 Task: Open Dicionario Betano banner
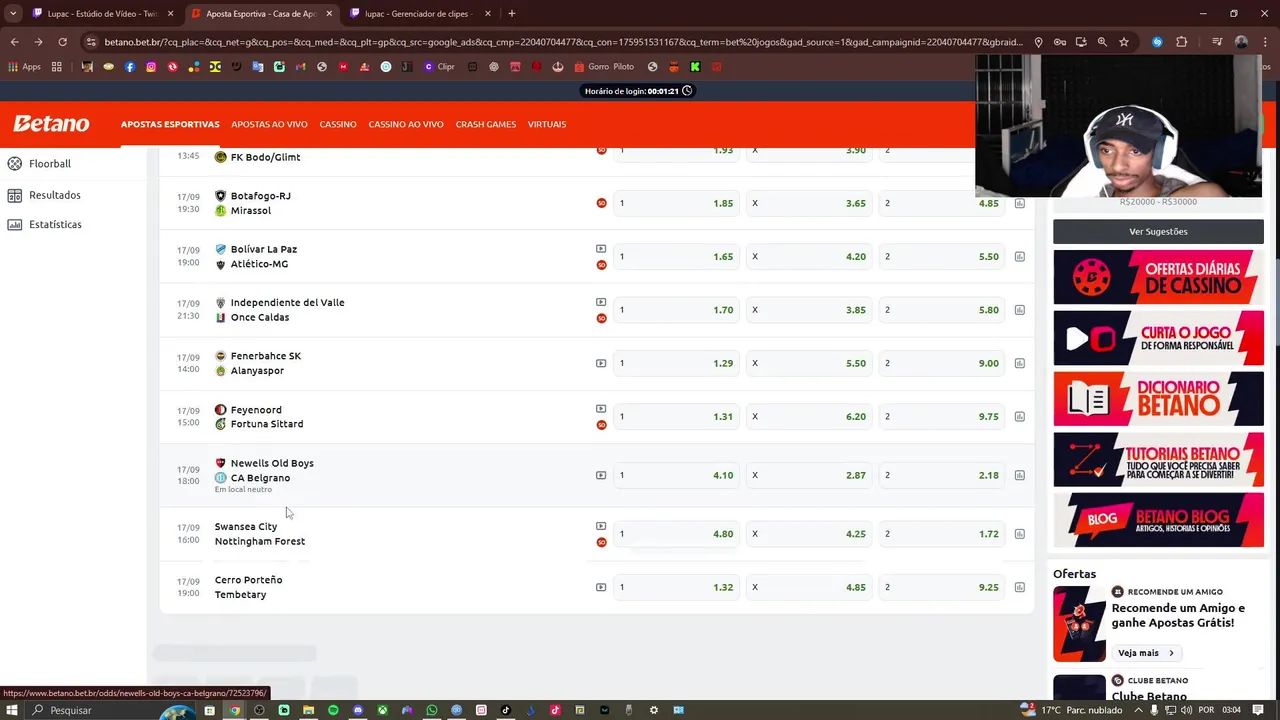[x=1158, y=399]
